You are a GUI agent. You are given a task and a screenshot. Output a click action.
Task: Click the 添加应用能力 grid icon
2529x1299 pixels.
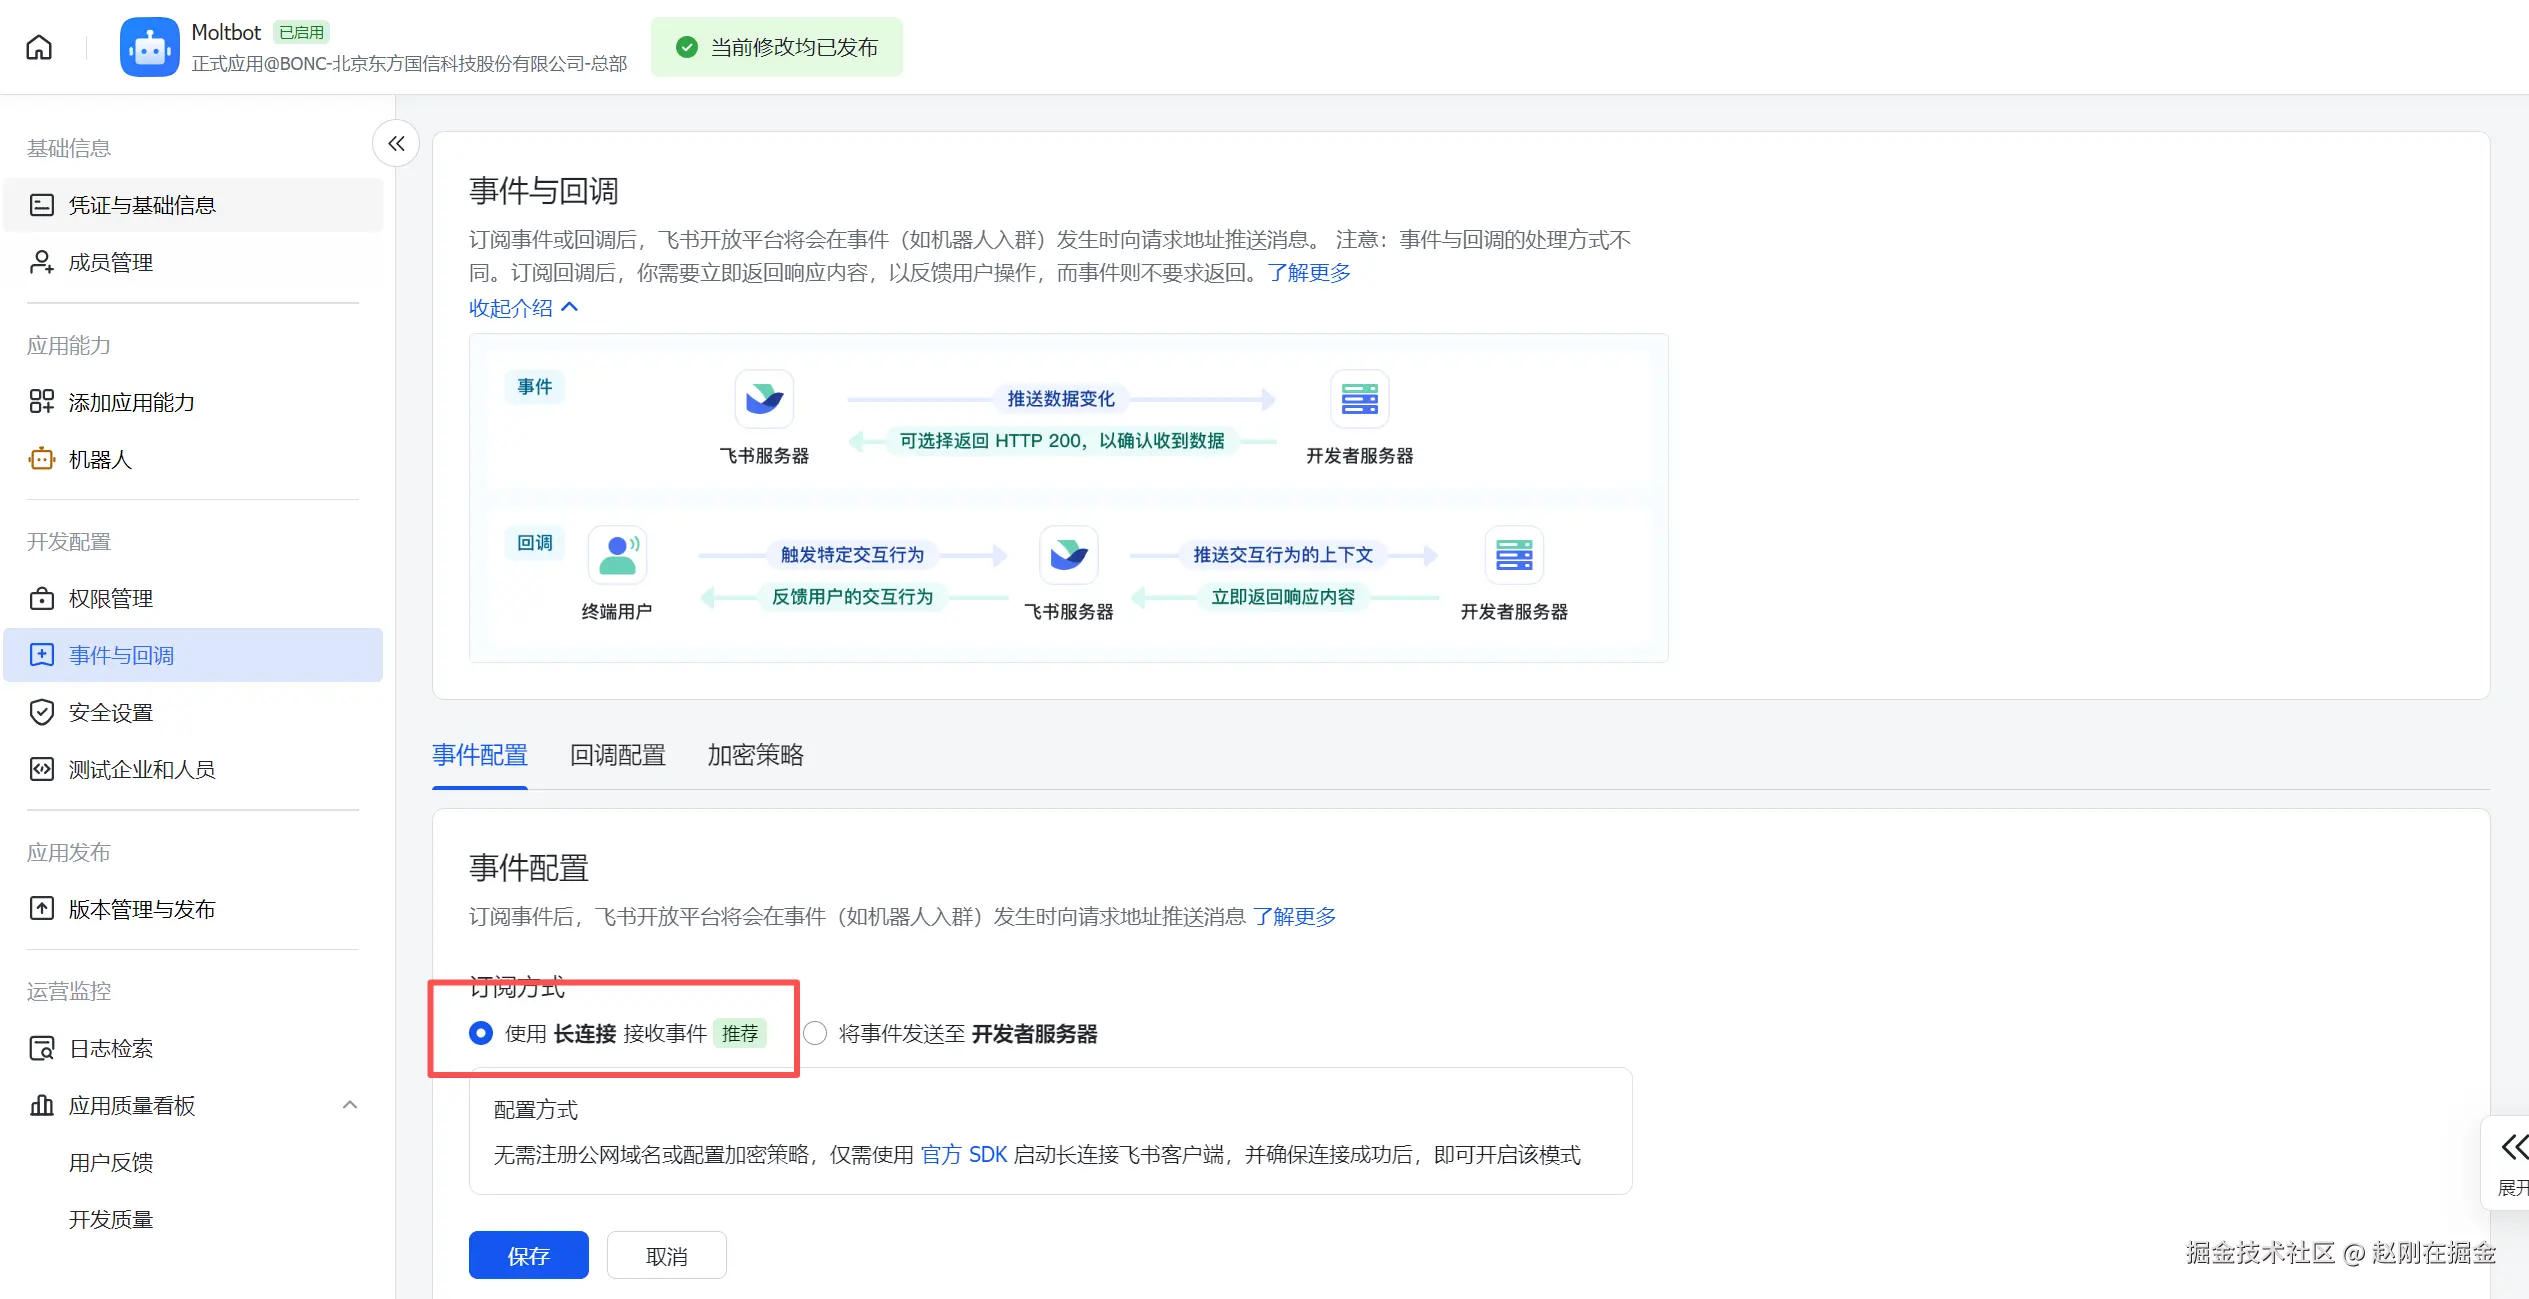[x=41, y=402]
